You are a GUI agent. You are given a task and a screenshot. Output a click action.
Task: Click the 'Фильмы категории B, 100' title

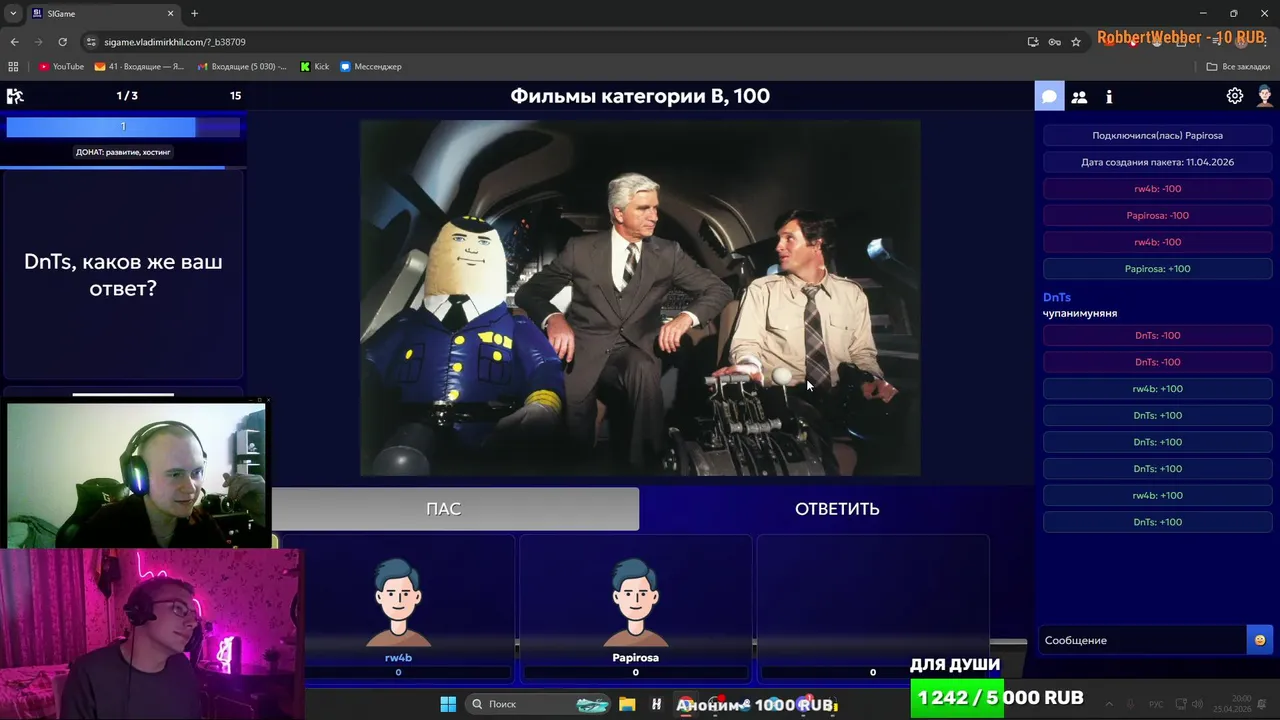[x=640, y=96]
